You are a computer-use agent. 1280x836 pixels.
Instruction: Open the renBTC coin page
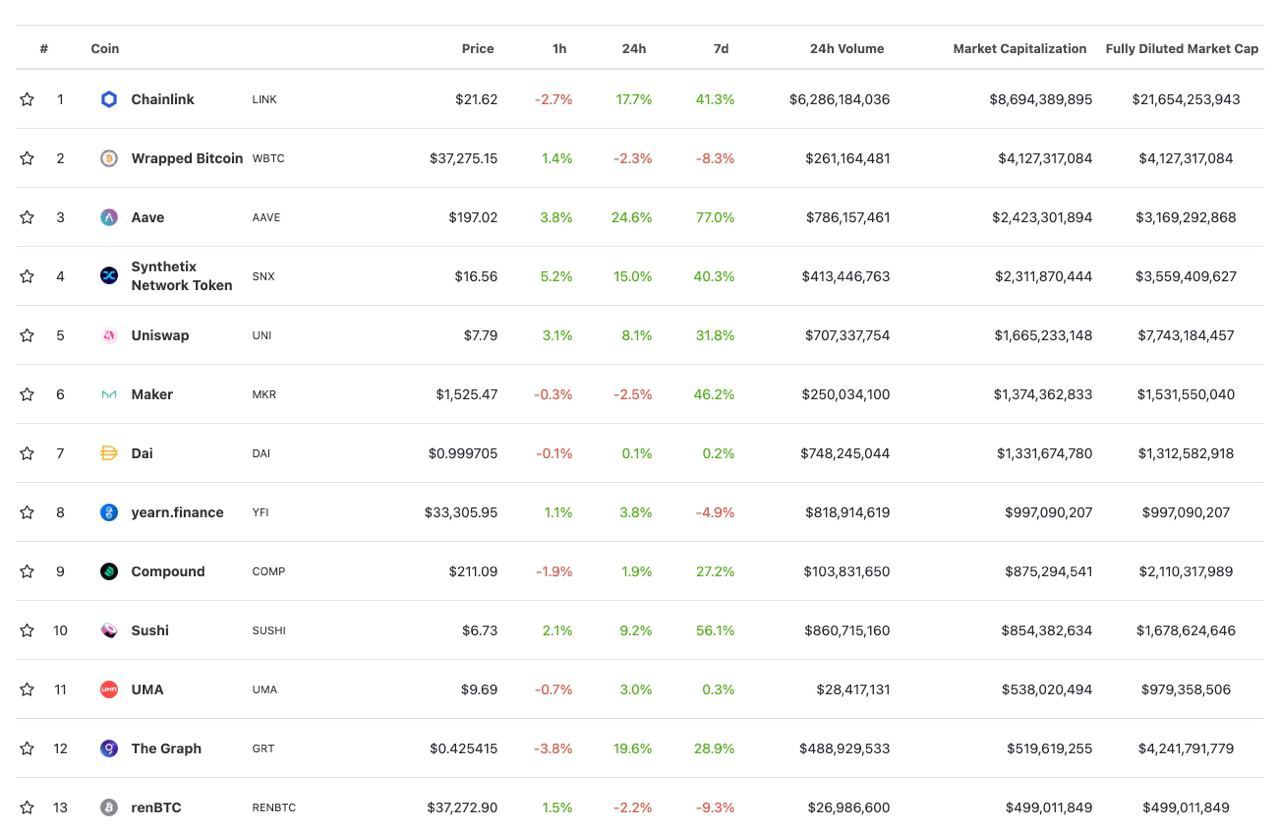[x=156, y=807]
